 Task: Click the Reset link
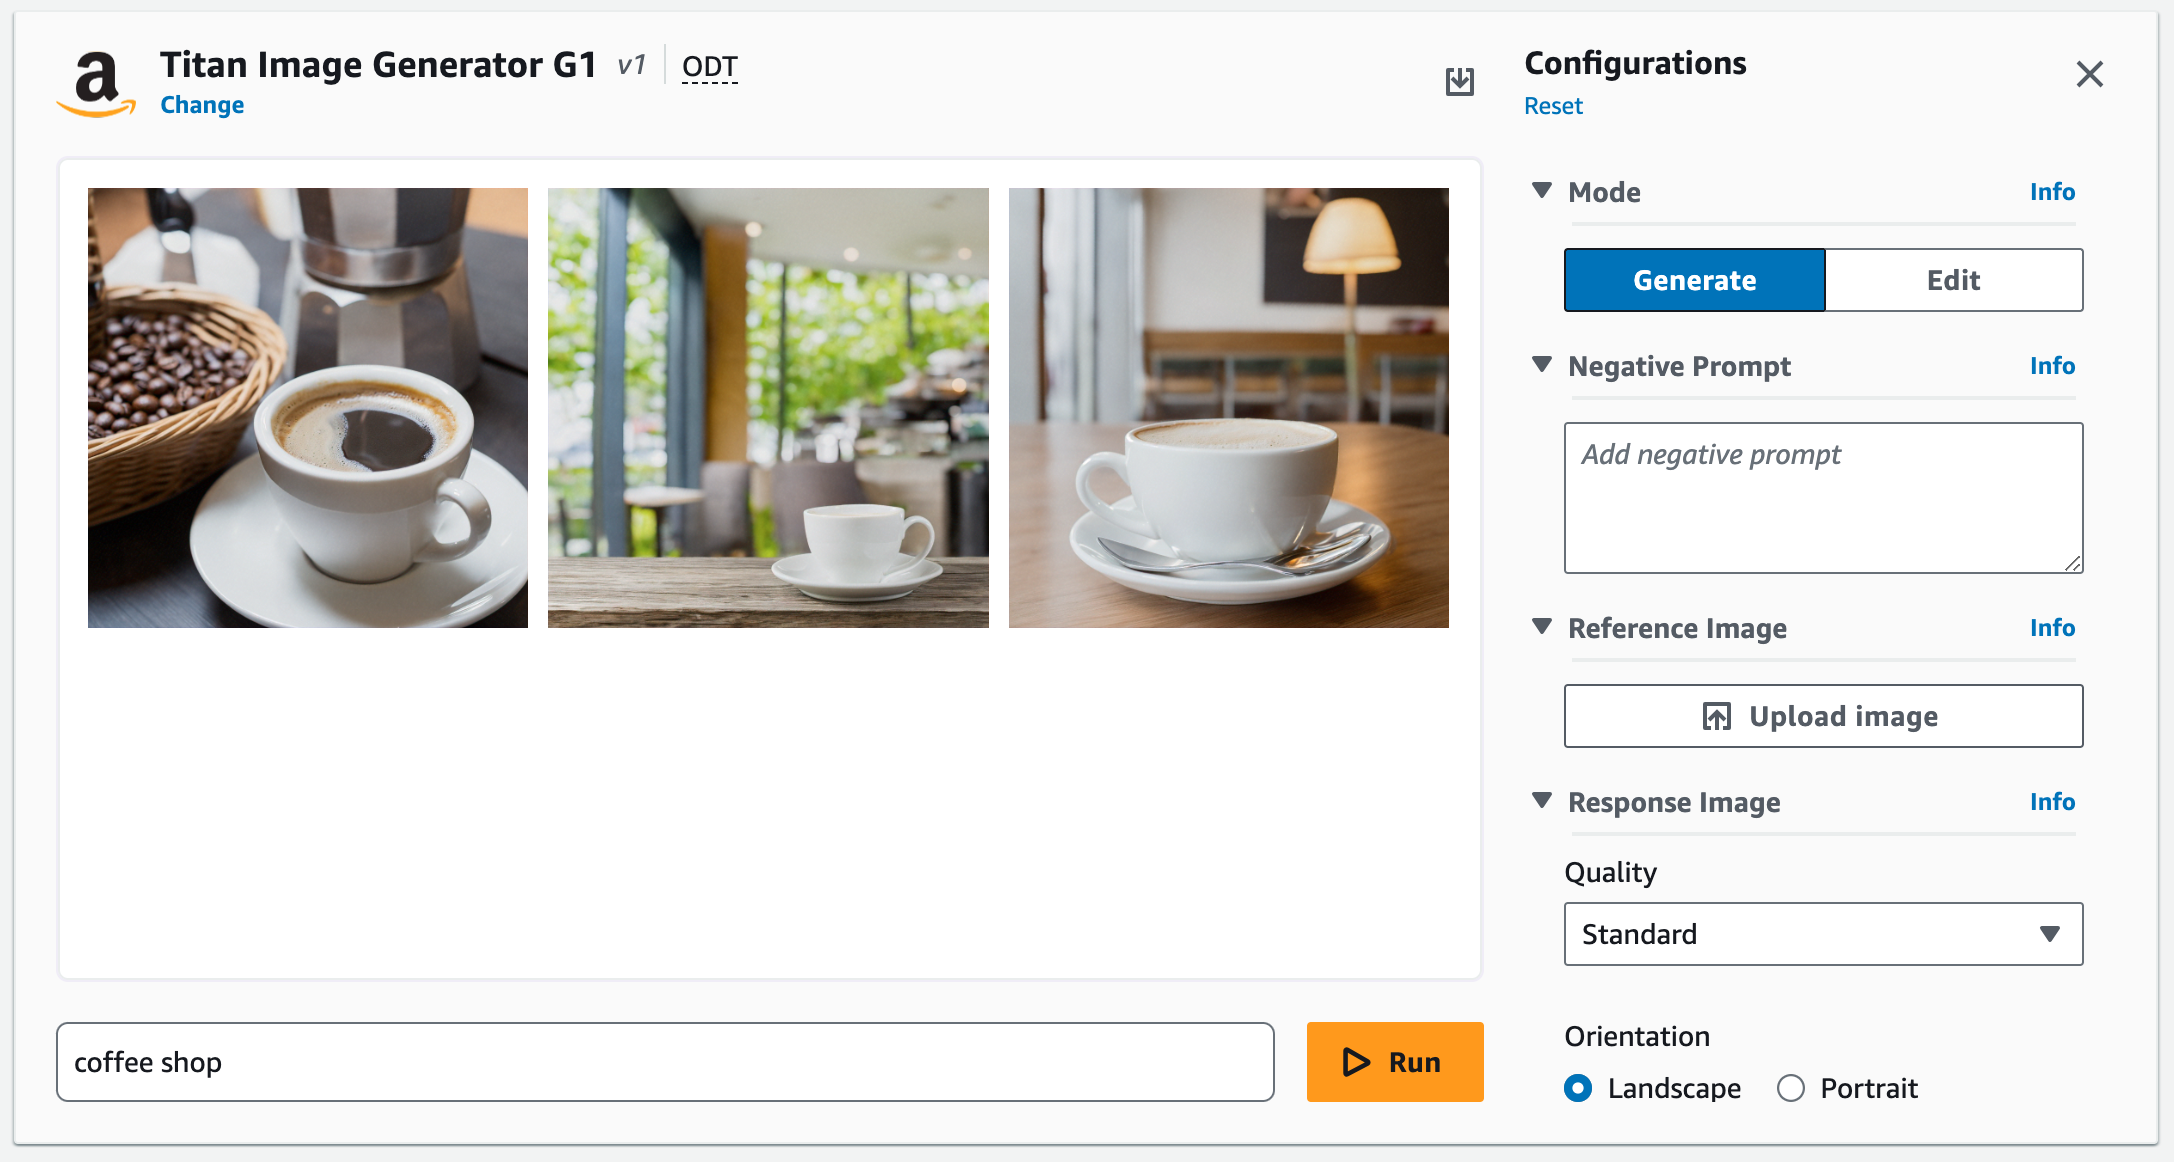1553,105
